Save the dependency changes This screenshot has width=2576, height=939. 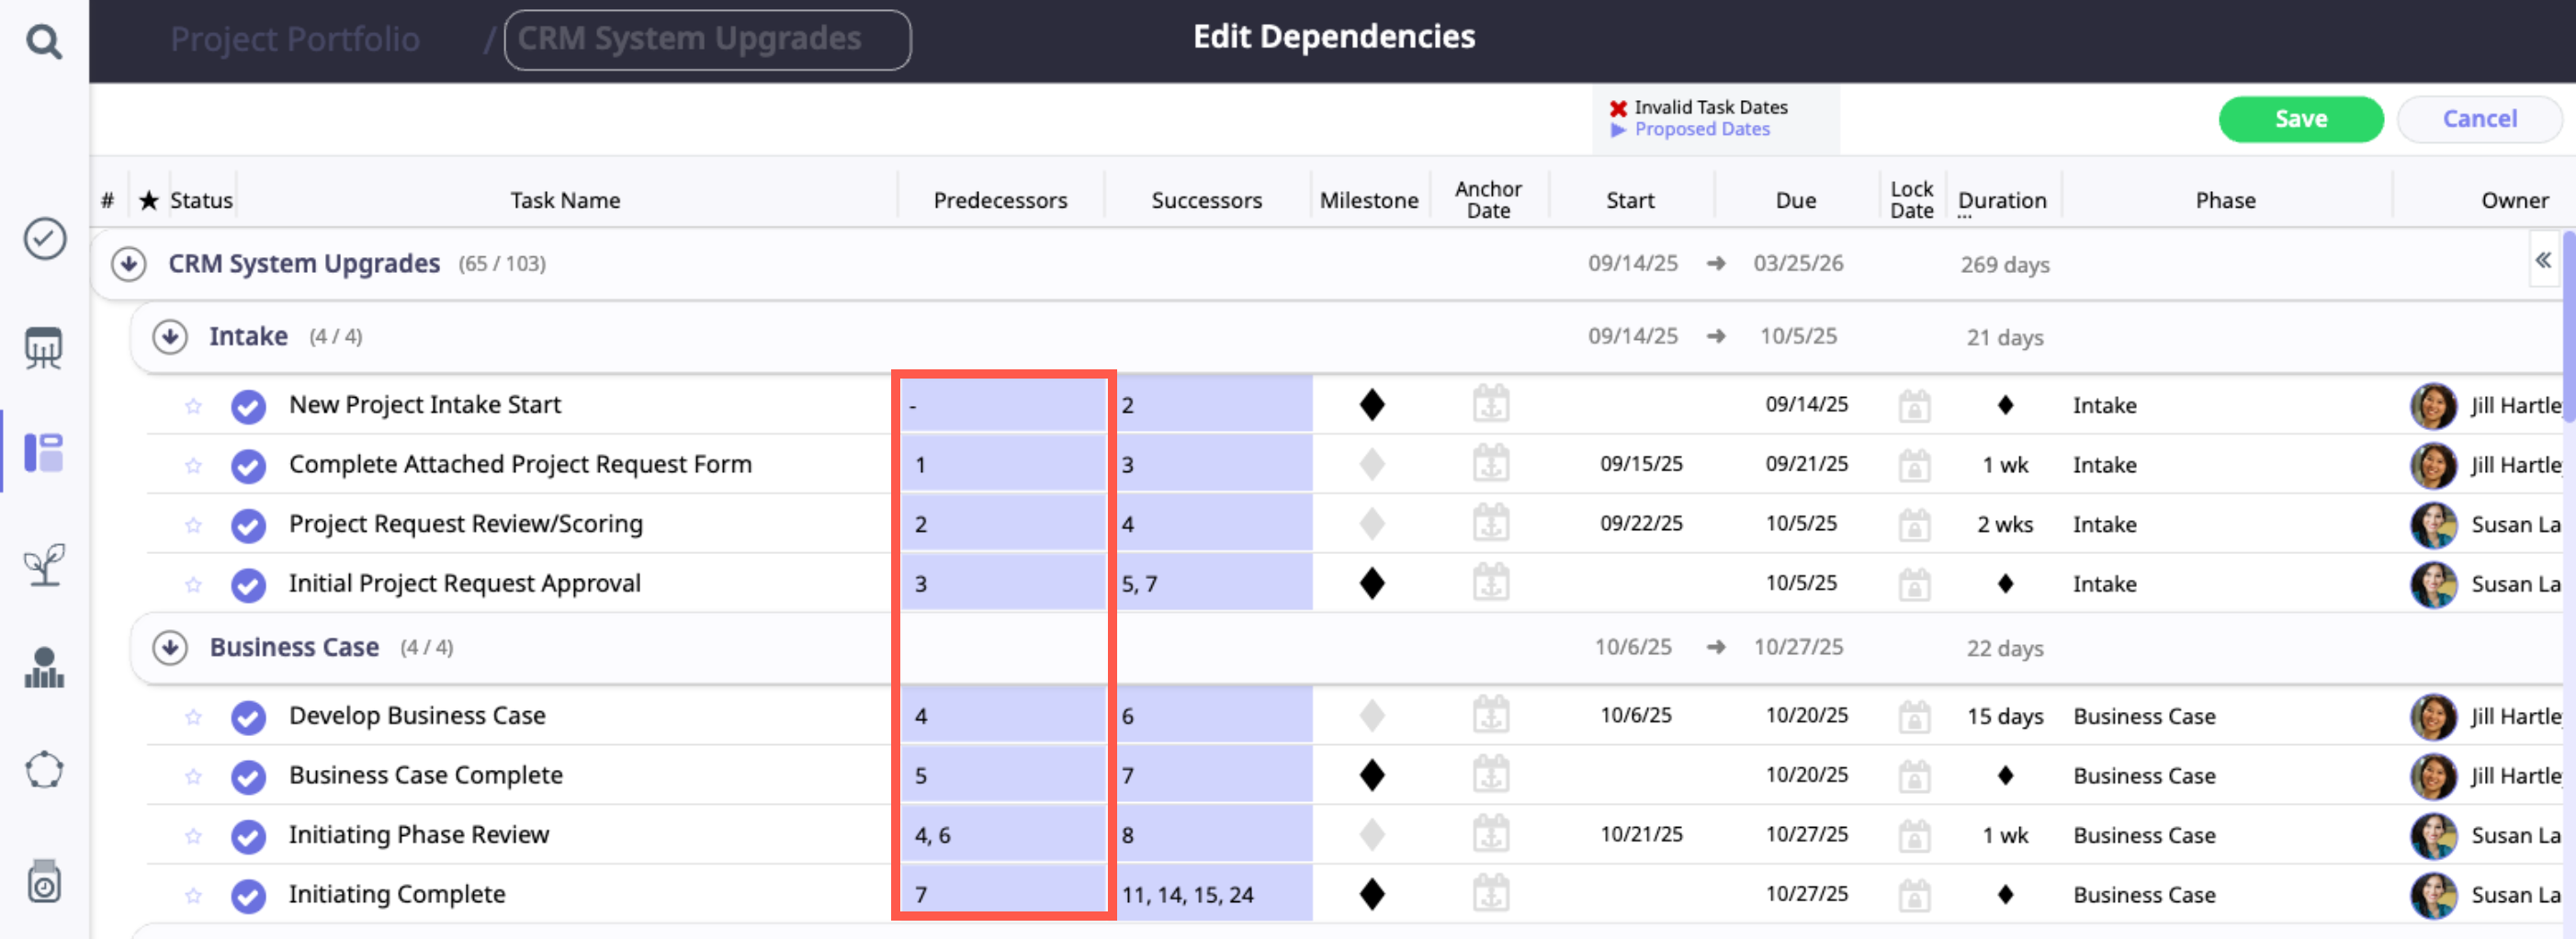(x=2299, y=119)
